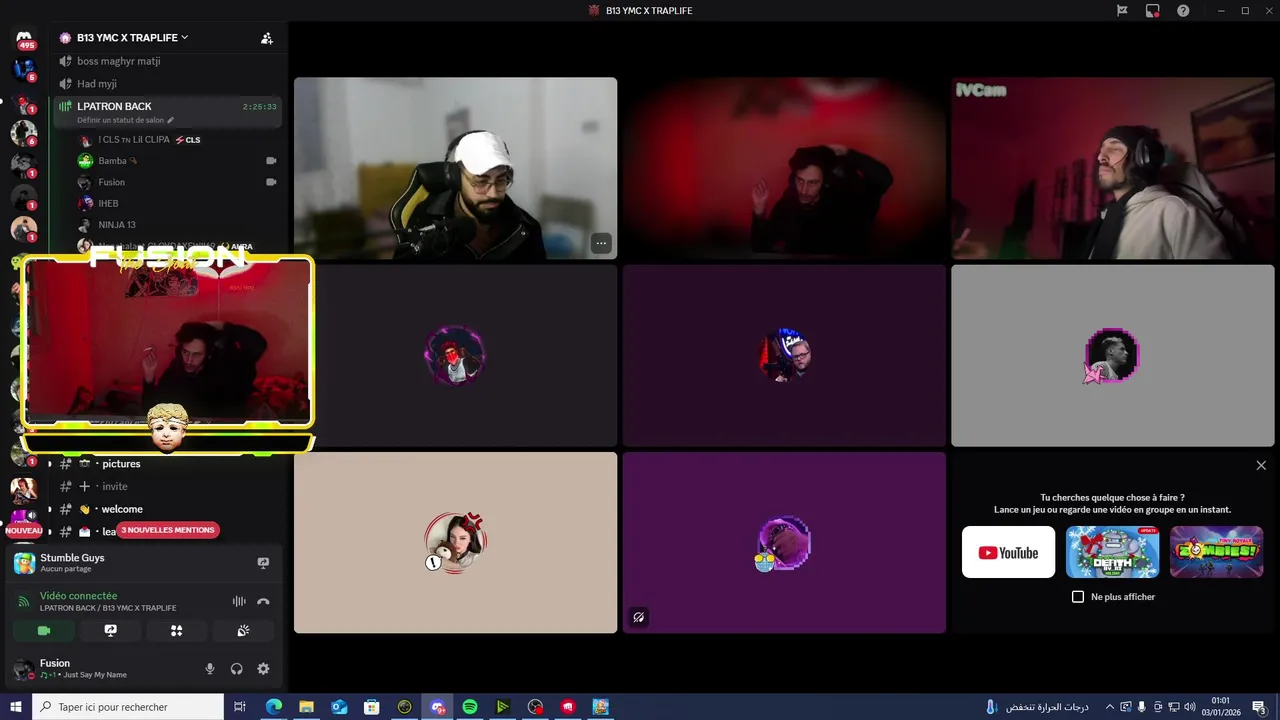Disconnect from voice call with phone icon
This screenshot has height=720, width=1280.
point(263,601)
